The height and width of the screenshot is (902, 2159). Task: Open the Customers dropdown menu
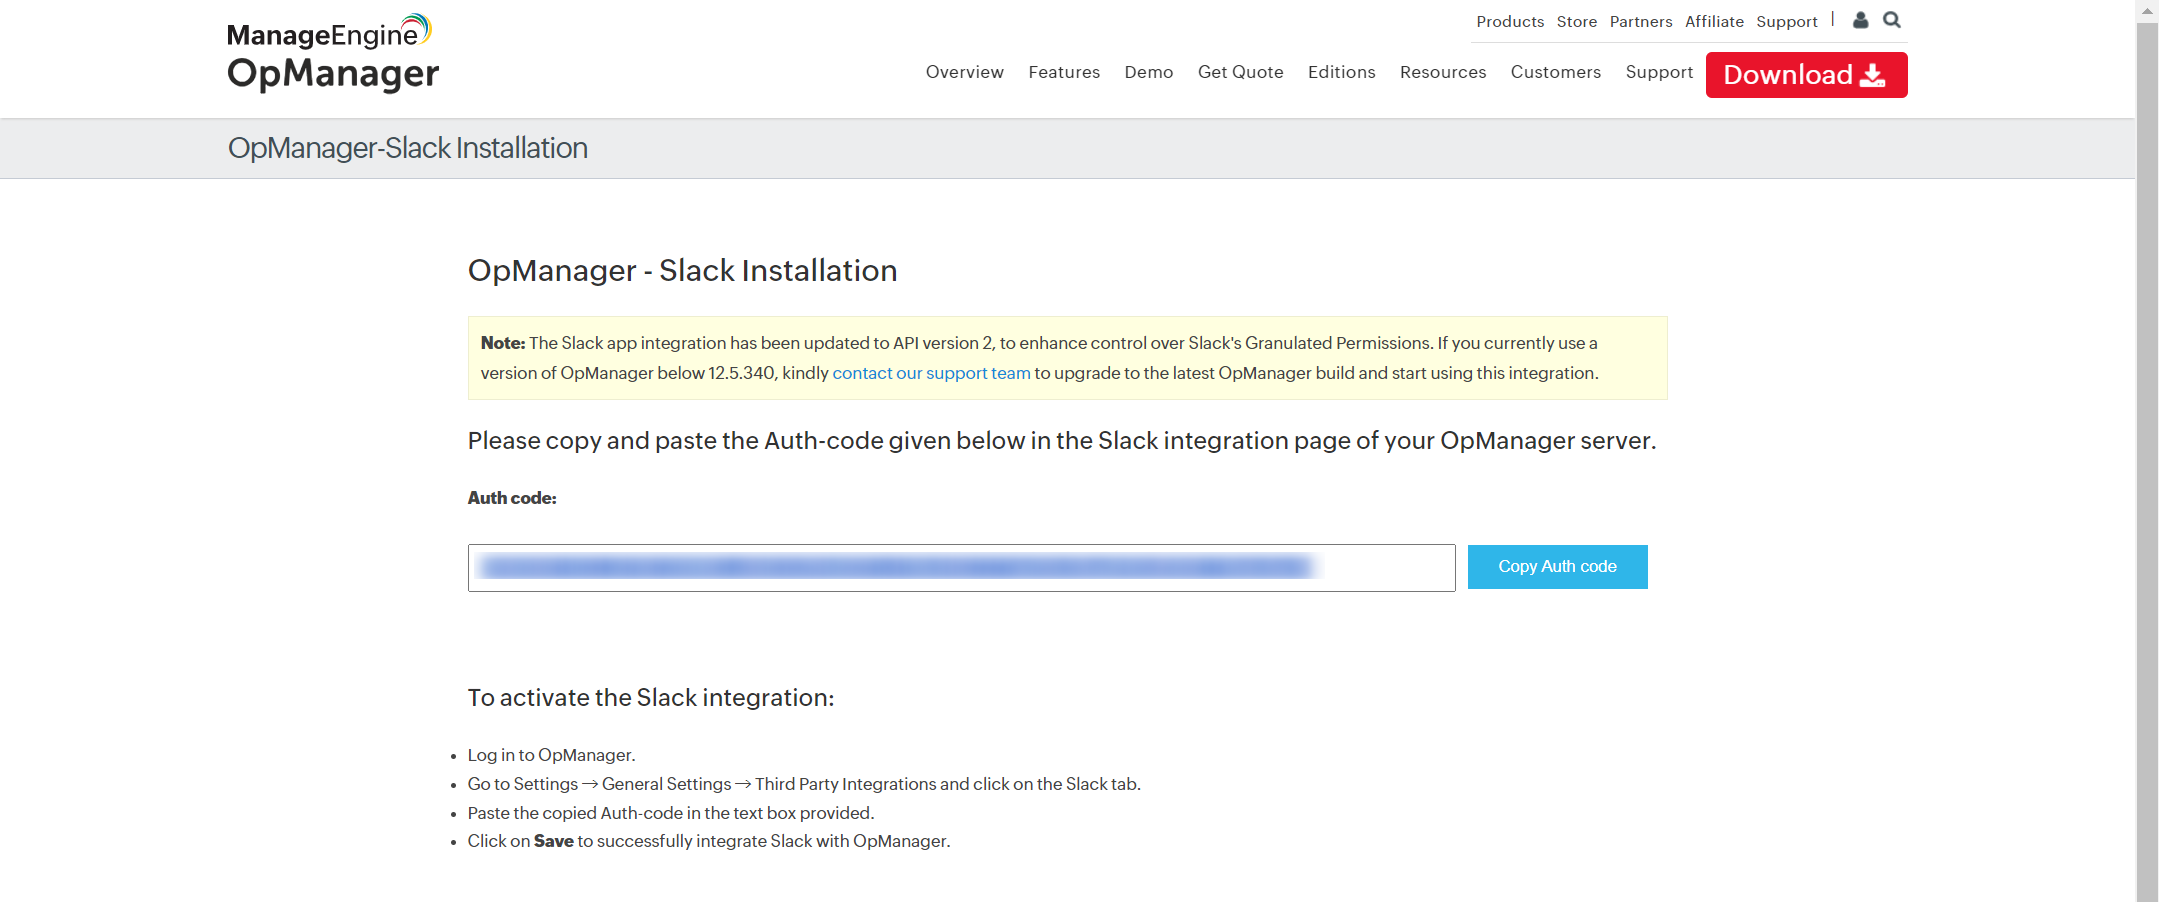point(1555,72)
